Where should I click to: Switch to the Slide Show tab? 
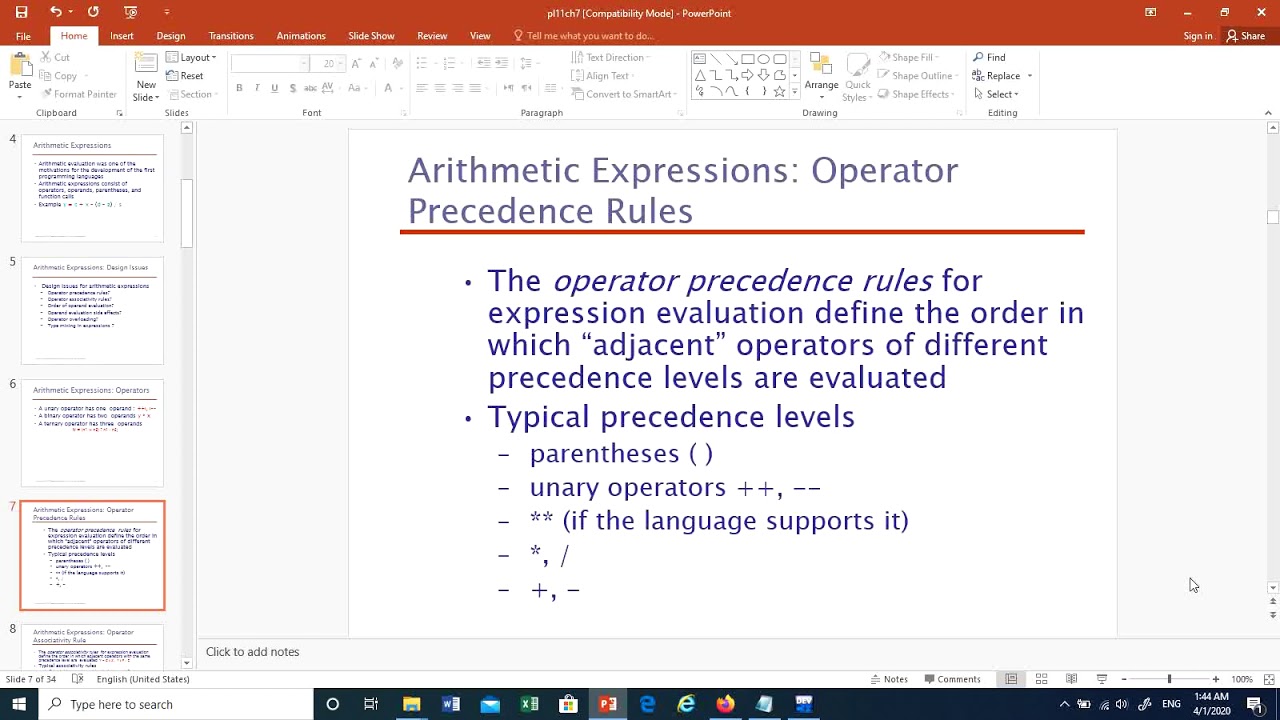[x=371, y=36]
